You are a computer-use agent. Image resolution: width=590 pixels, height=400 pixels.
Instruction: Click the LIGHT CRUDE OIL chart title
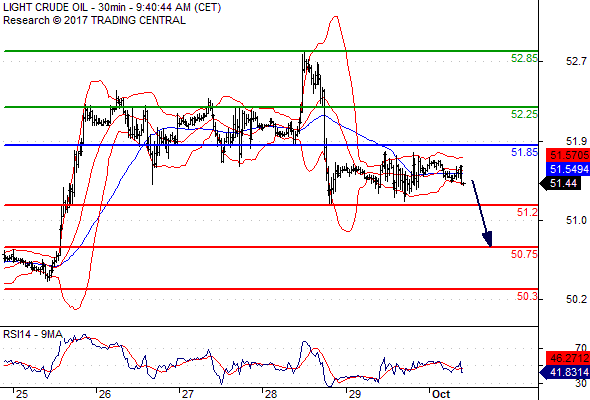coord(112,7)
